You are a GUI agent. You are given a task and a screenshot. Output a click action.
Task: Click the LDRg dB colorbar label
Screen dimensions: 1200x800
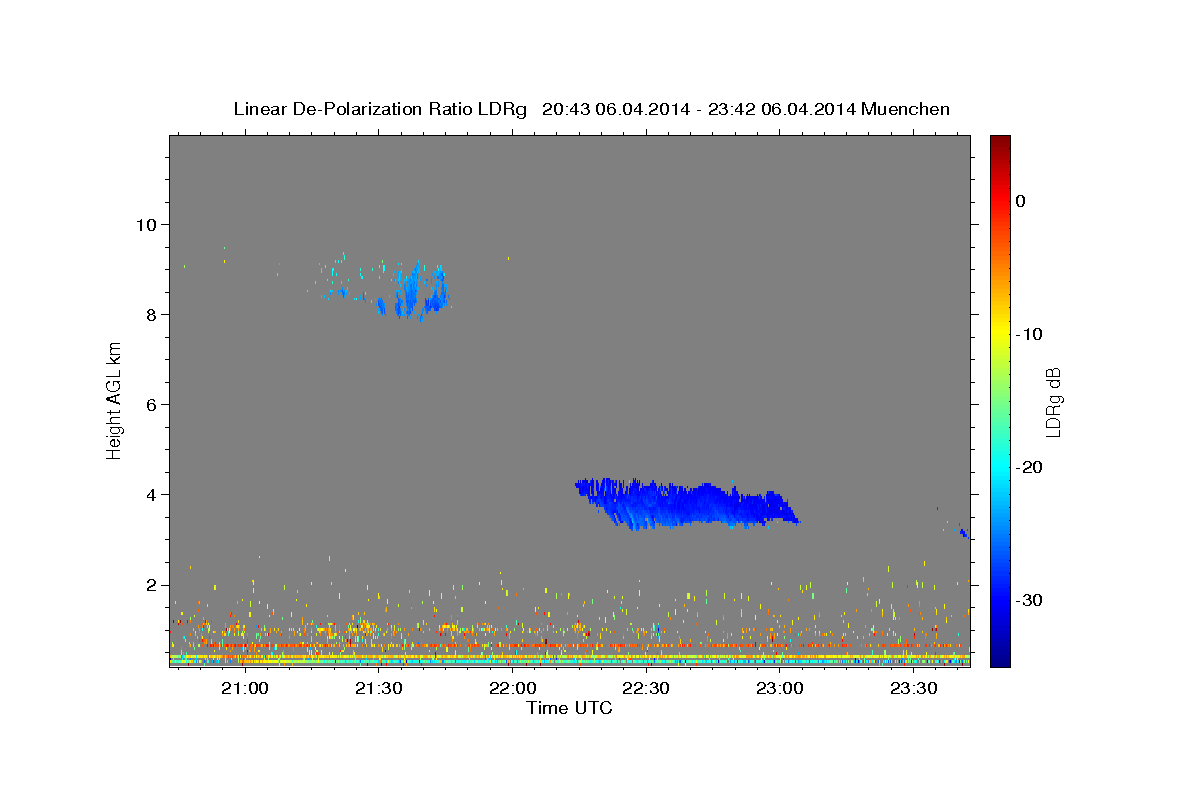coord(1053,401)
